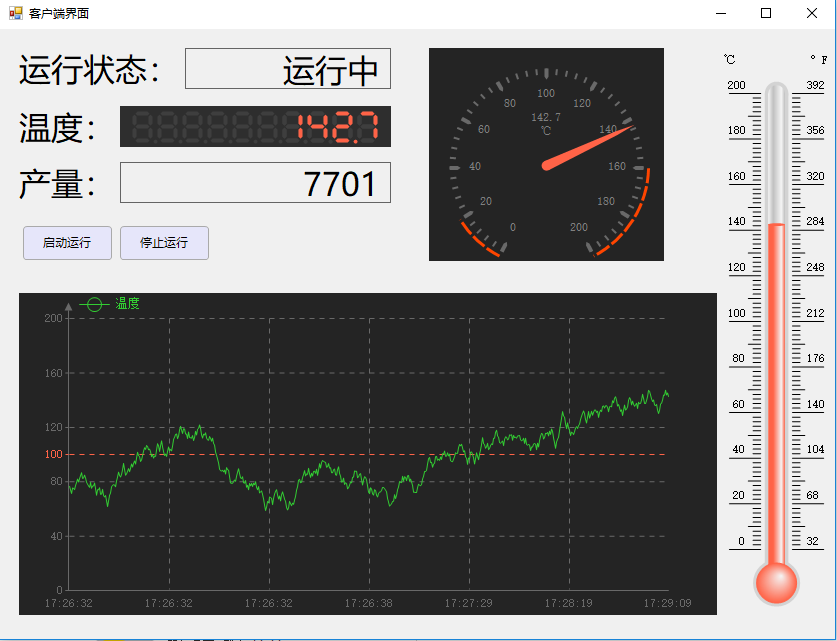This screenshot has height=641, width=837.
Task: Click the top of the thermometer mercury column
Action: coord(776,225)
